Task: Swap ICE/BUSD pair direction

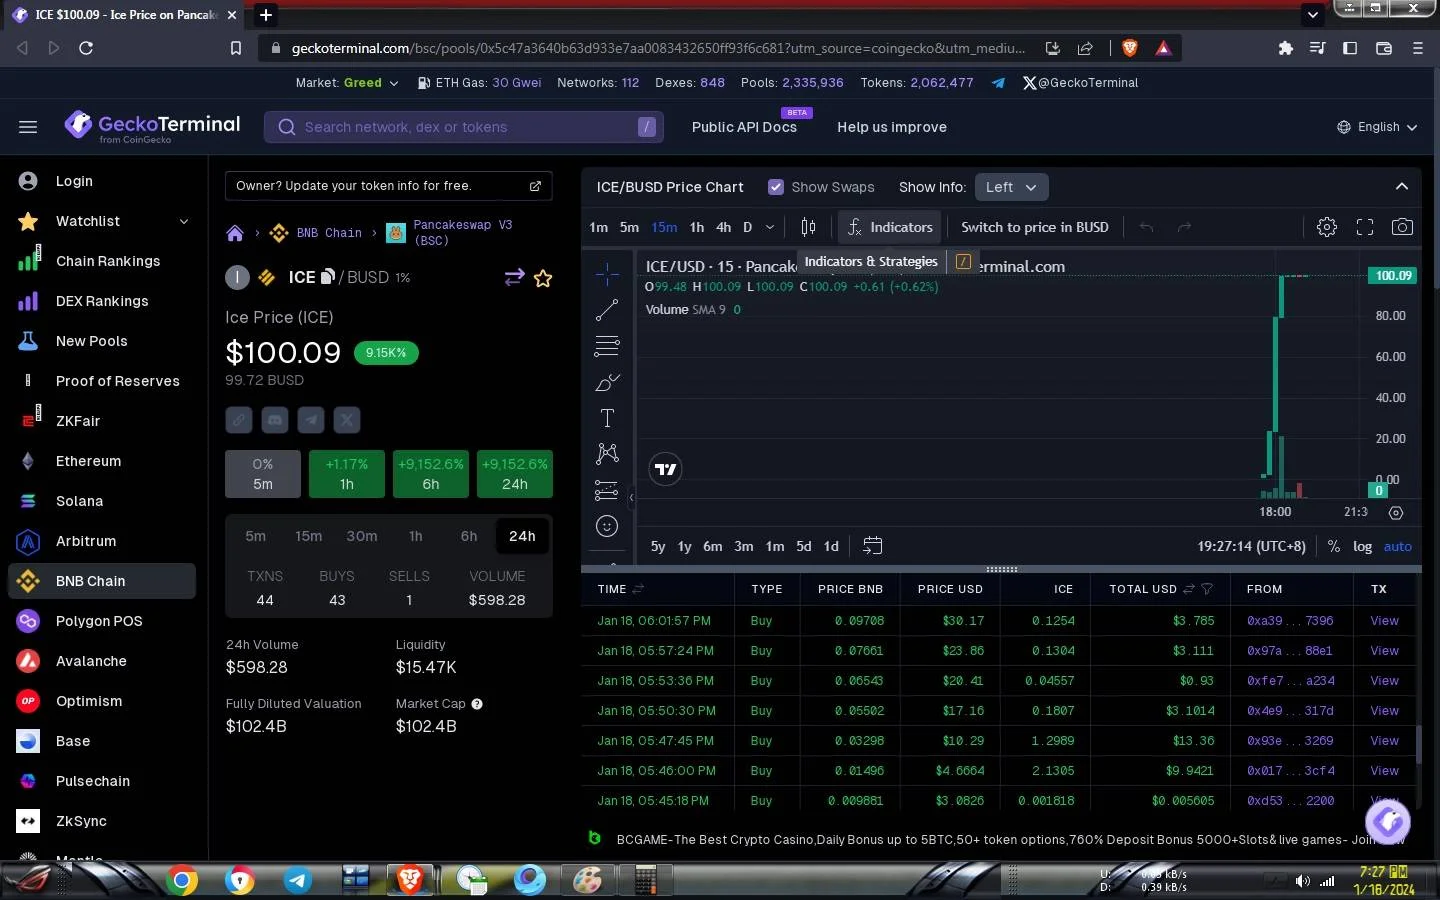Action: 514,277
